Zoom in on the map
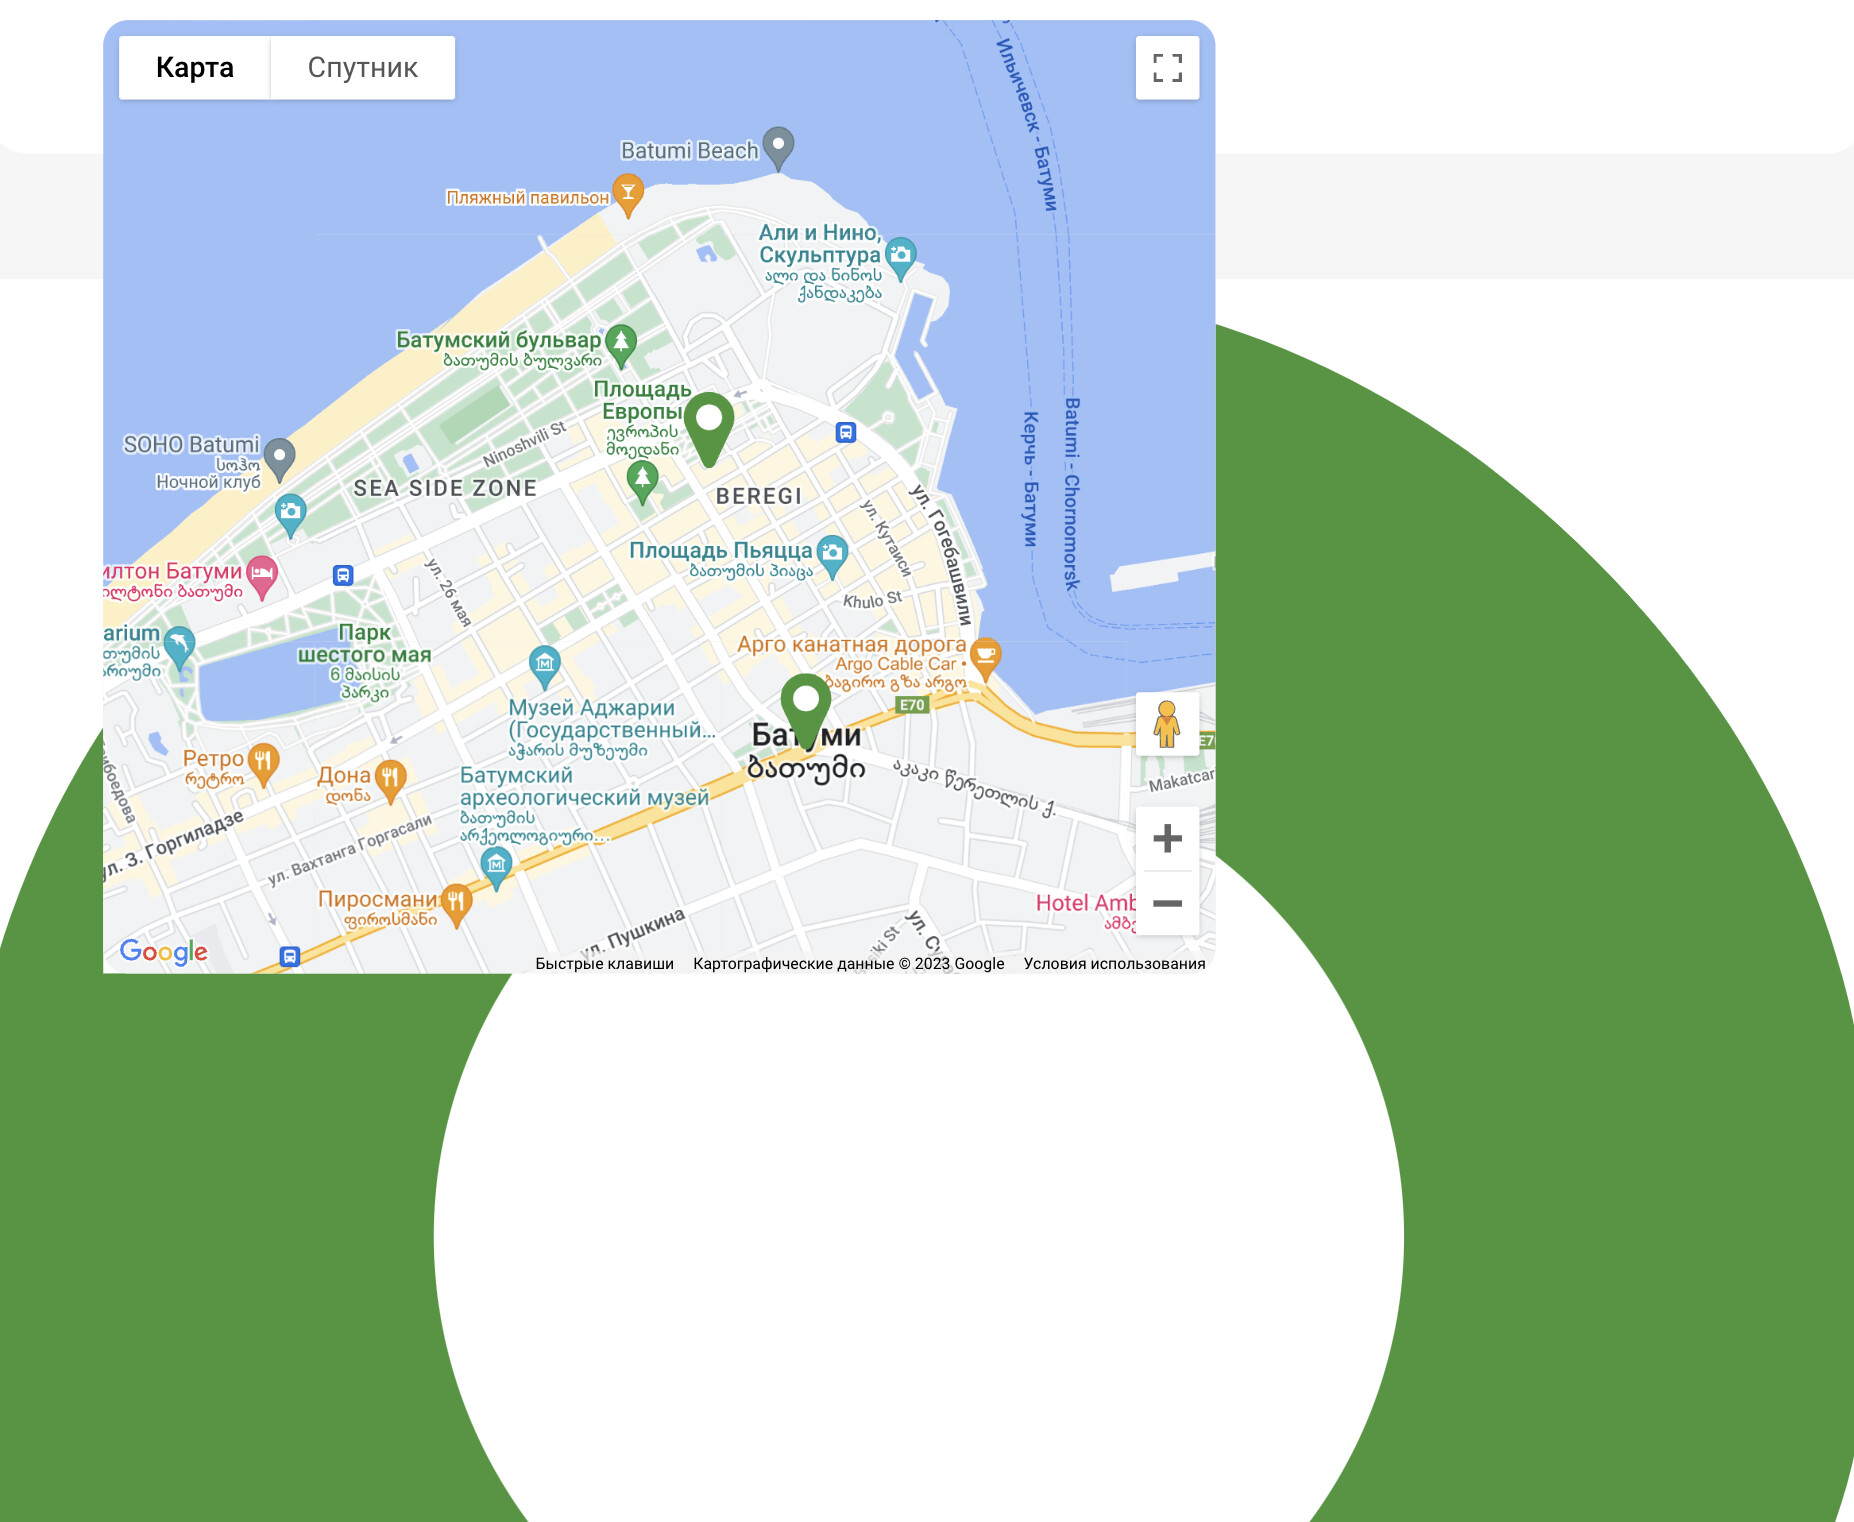 tap(1167, 838)
